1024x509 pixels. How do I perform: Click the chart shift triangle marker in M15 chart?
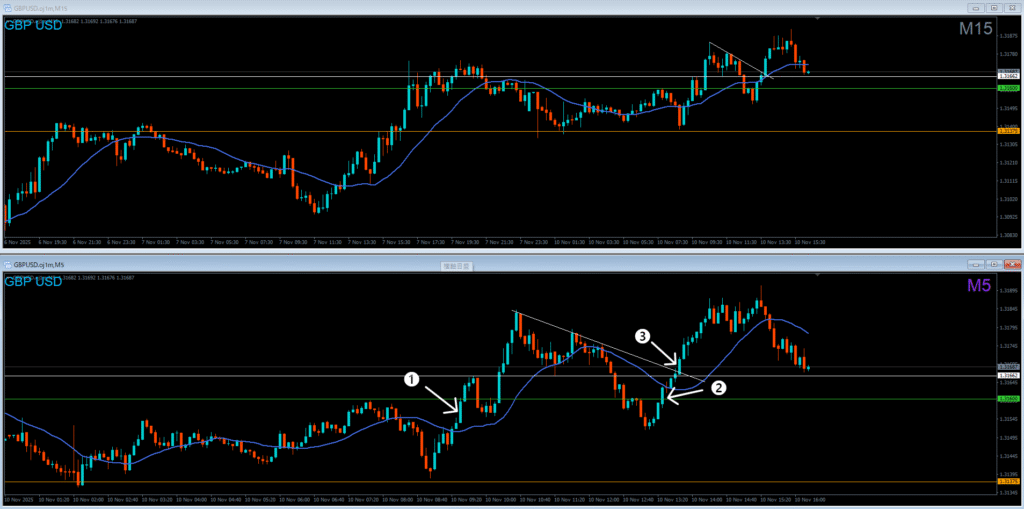tap(816, 18)
